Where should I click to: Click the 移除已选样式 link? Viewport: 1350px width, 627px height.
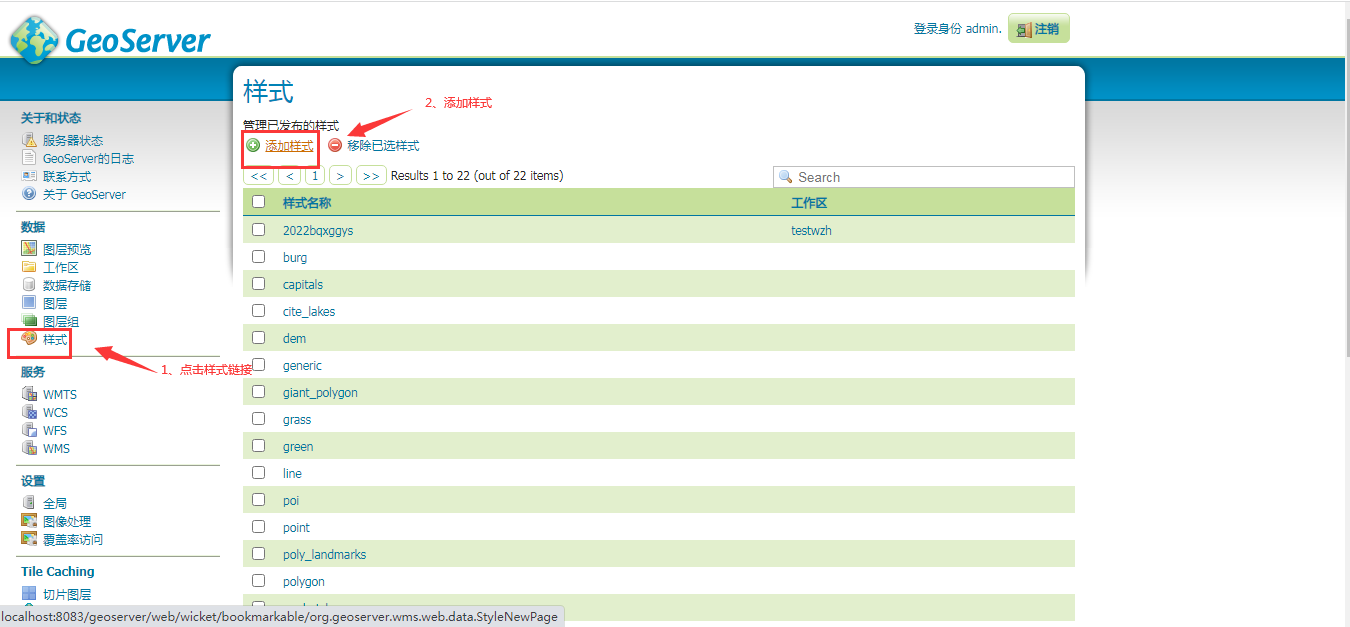tap(383, 146)
